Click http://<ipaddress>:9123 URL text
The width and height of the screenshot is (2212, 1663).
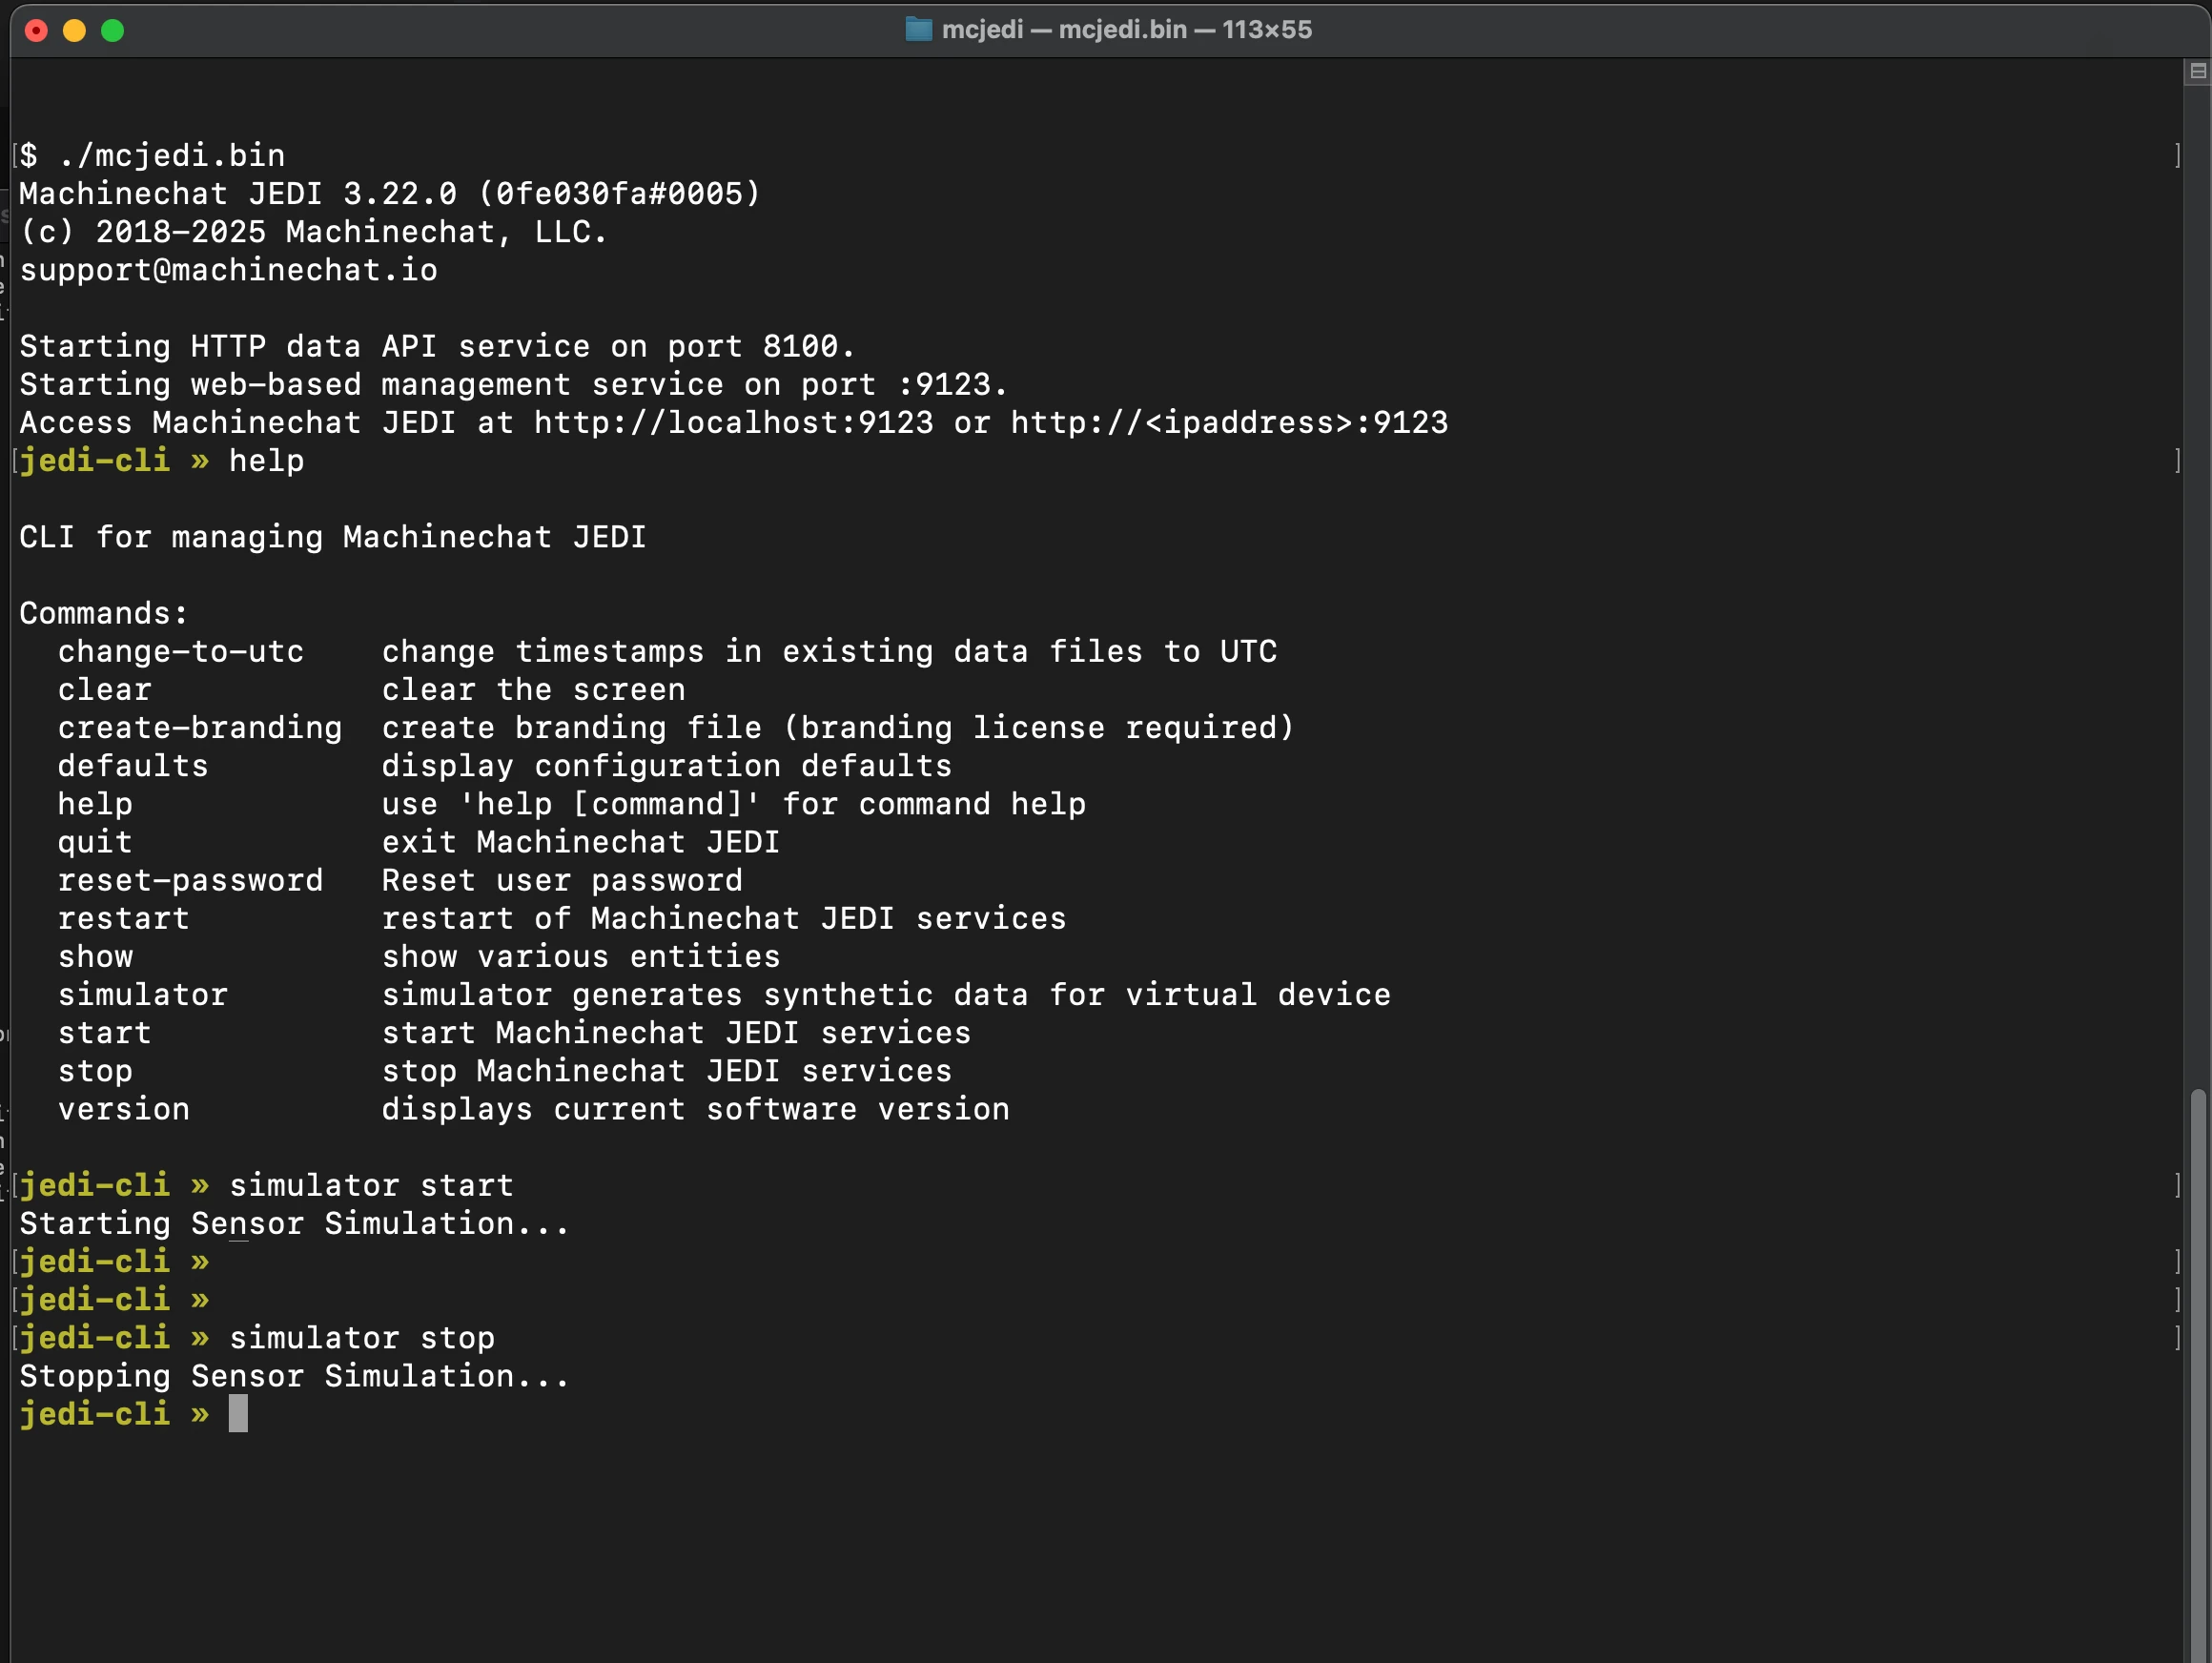[1229, 422]
